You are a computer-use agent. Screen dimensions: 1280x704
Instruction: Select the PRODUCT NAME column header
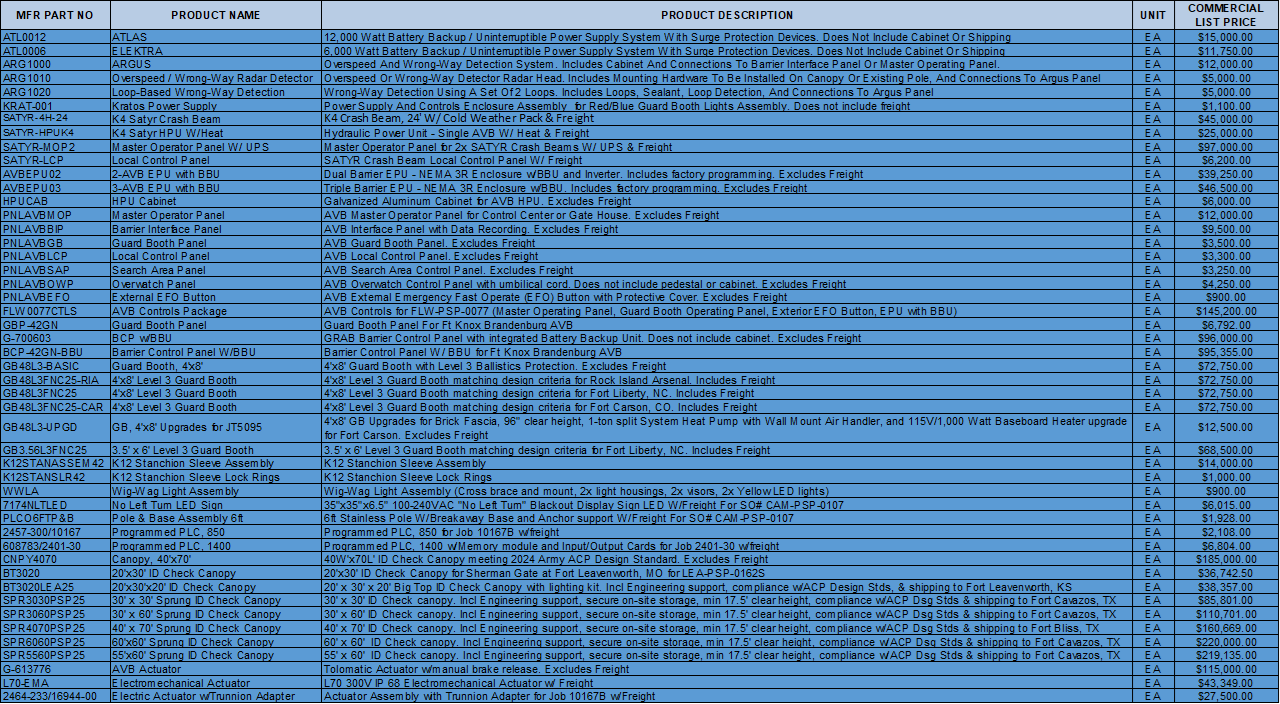[215, 15]
